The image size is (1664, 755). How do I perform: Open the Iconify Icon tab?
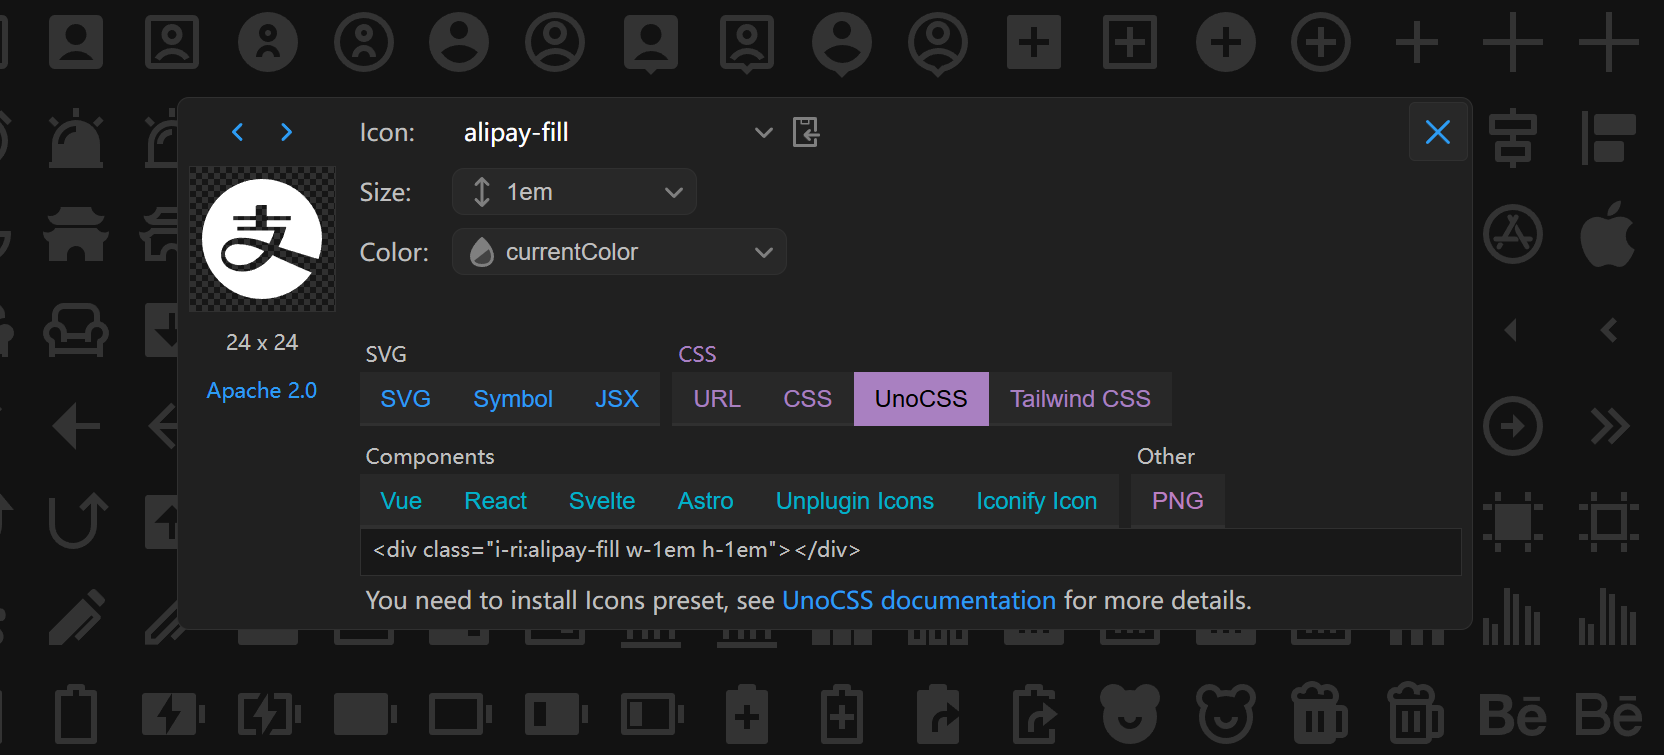click(x=1036, y=501)
